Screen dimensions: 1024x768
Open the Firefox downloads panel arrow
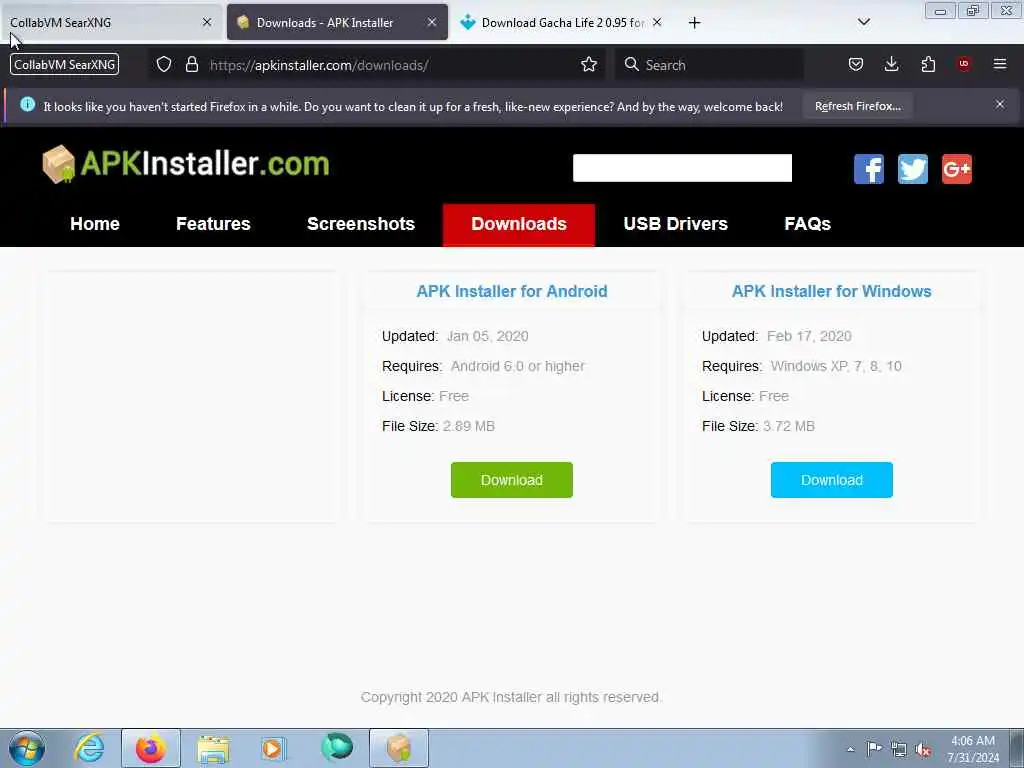[891, 64]
